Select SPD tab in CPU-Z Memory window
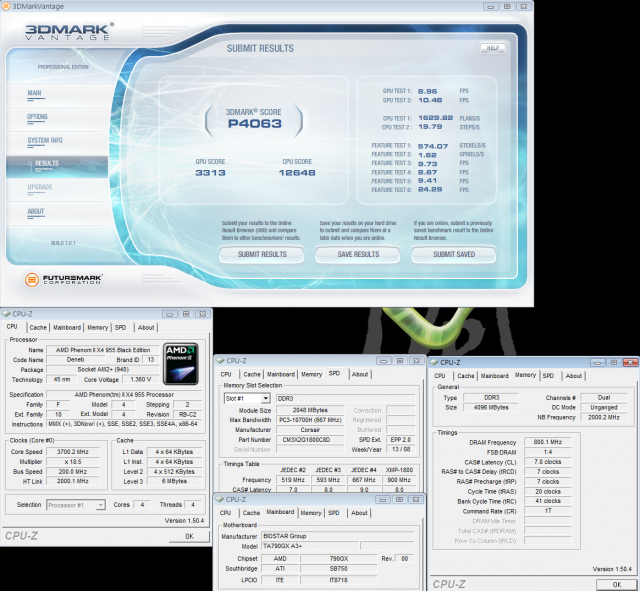The image size is (640, 591). pyautogui.click(x=548, y=376)
